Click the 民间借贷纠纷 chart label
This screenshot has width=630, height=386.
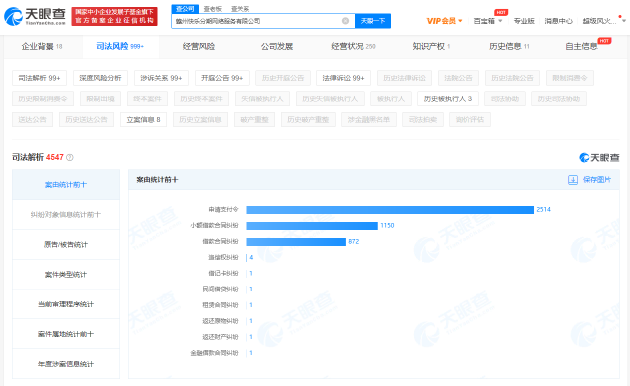coord(220,289)
